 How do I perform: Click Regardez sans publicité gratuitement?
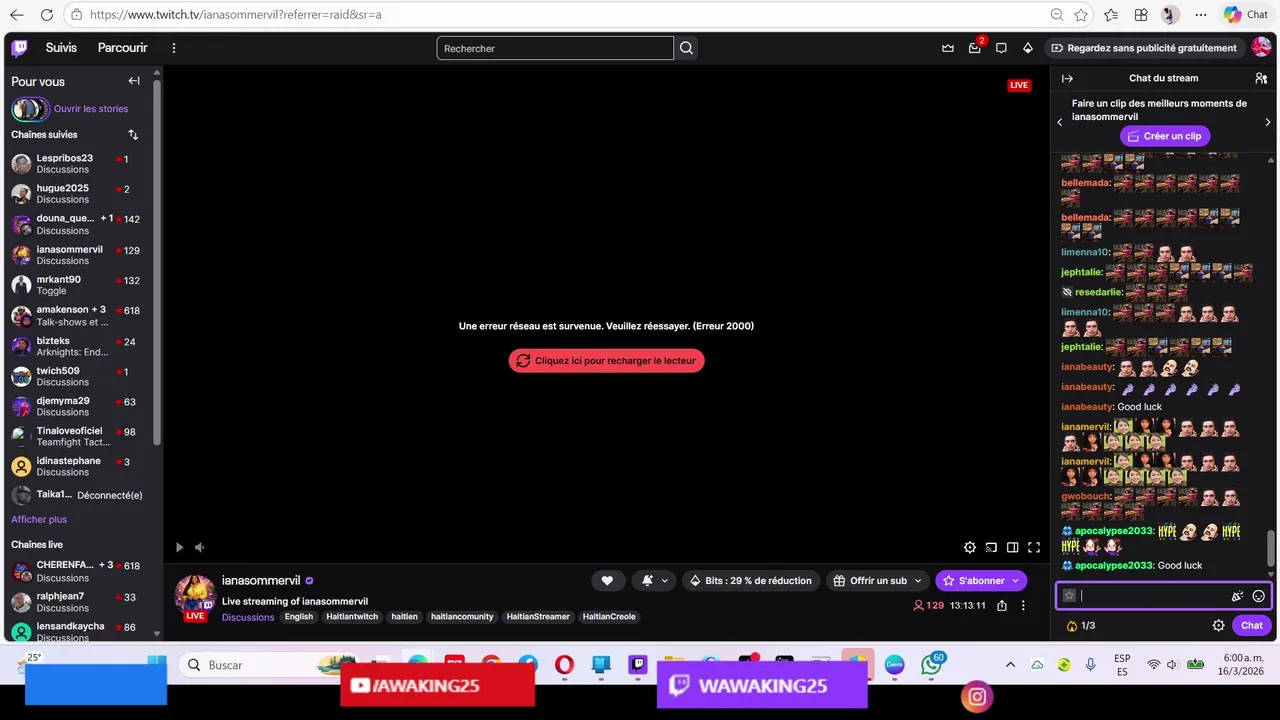(x=1143, y=48)
